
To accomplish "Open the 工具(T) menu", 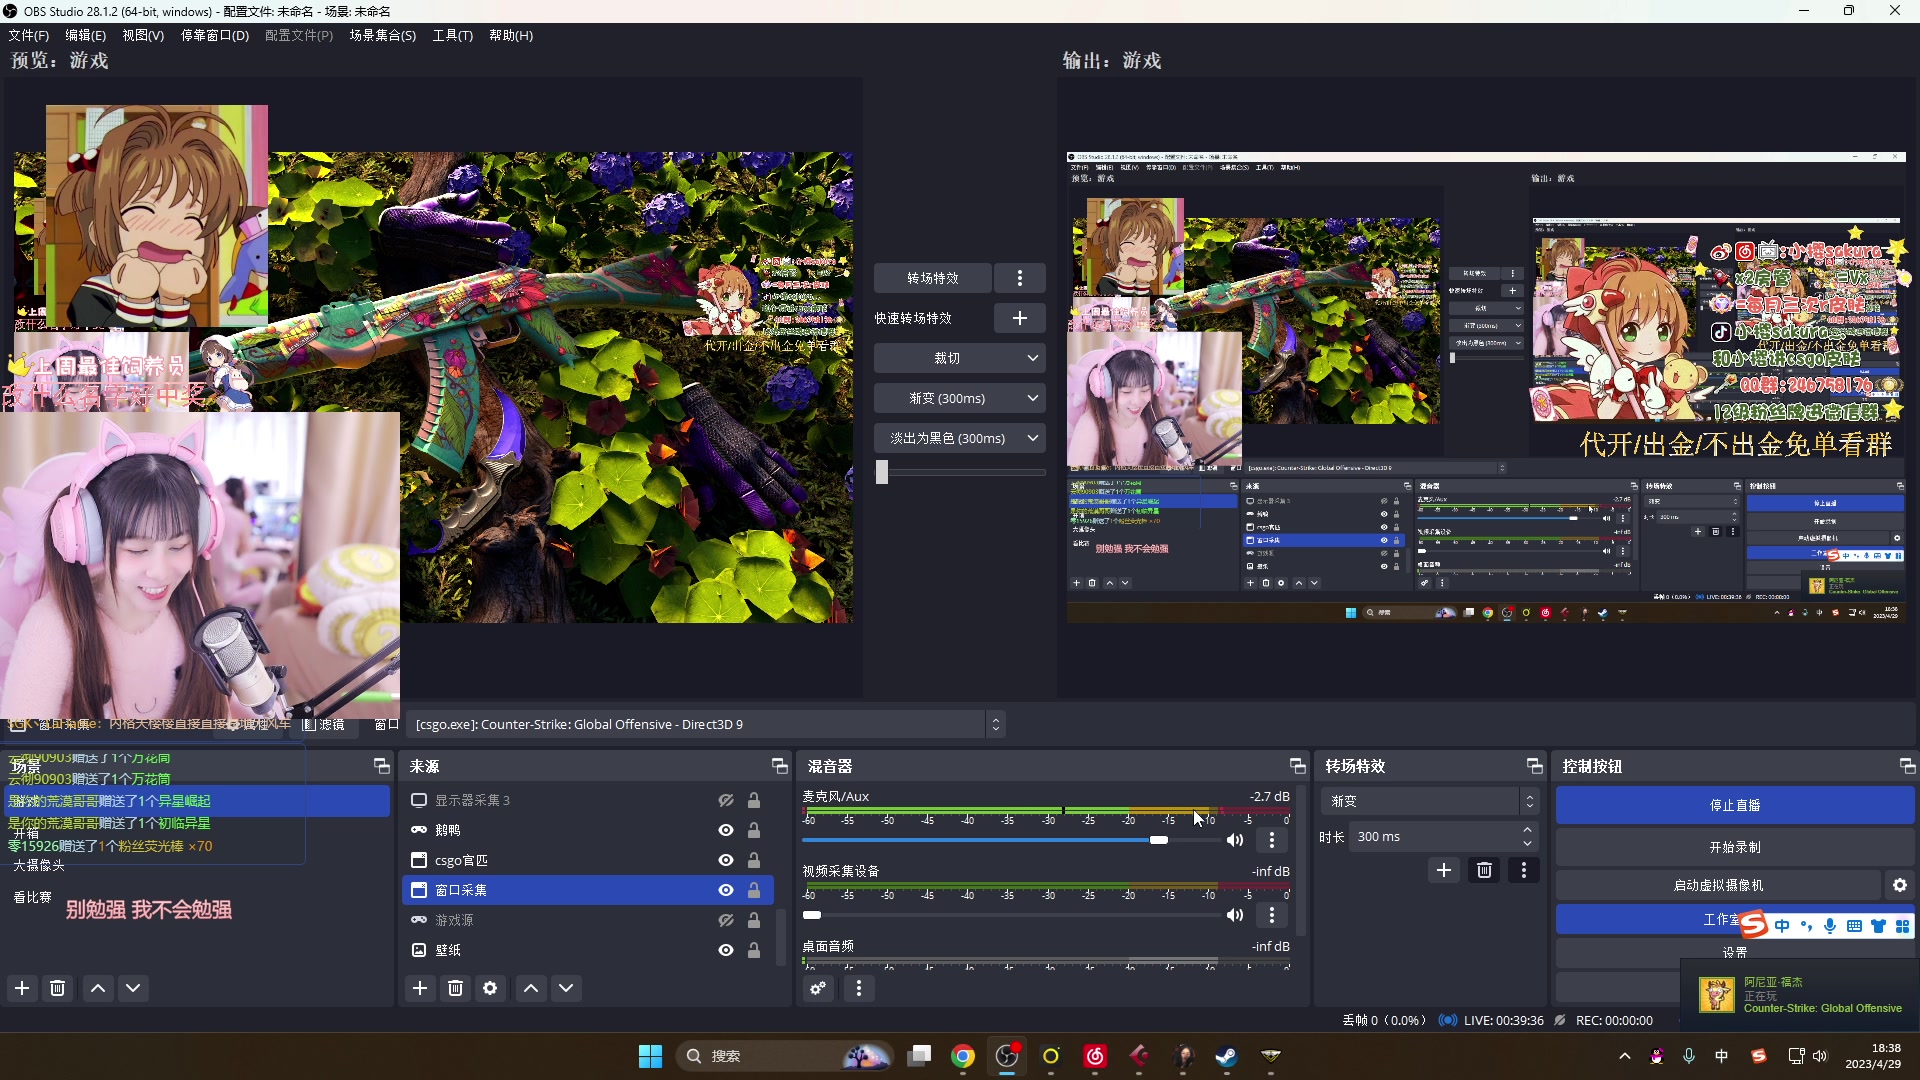I will tap(452, 35).
